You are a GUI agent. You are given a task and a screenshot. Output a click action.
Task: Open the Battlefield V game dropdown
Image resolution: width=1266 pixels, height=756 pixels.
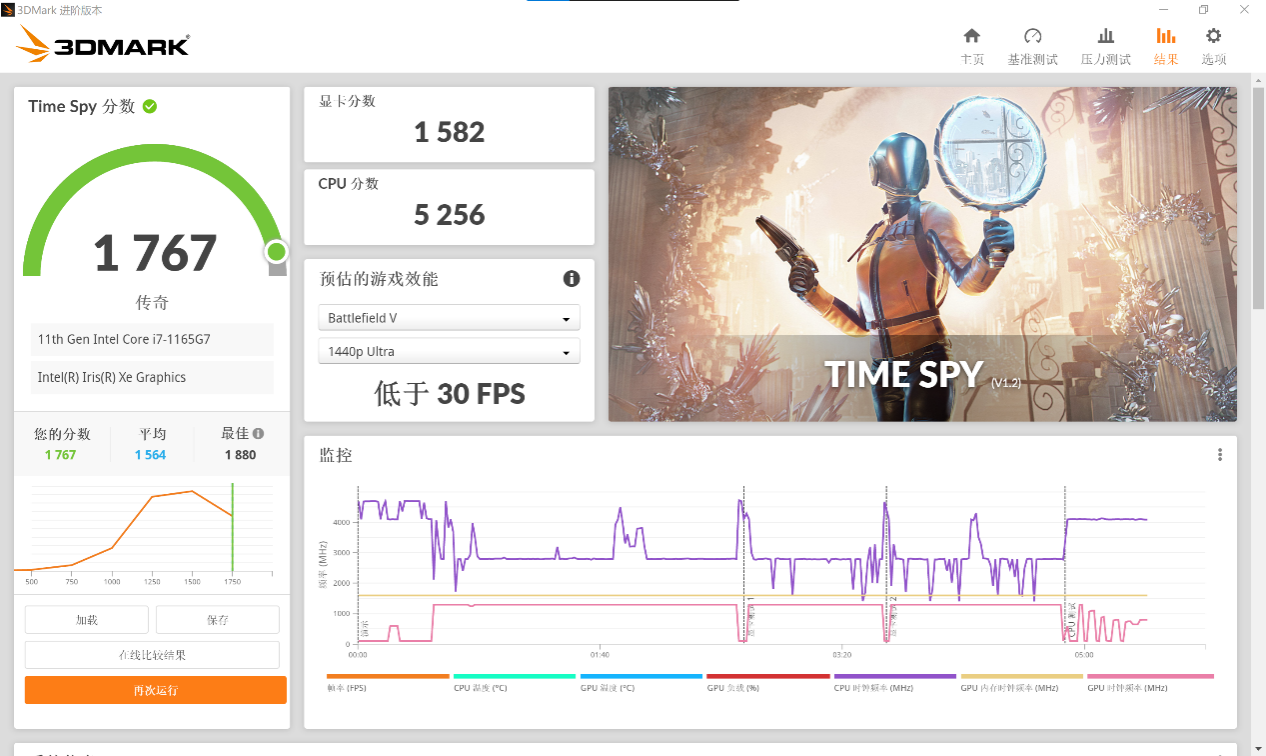click(449, 318)
